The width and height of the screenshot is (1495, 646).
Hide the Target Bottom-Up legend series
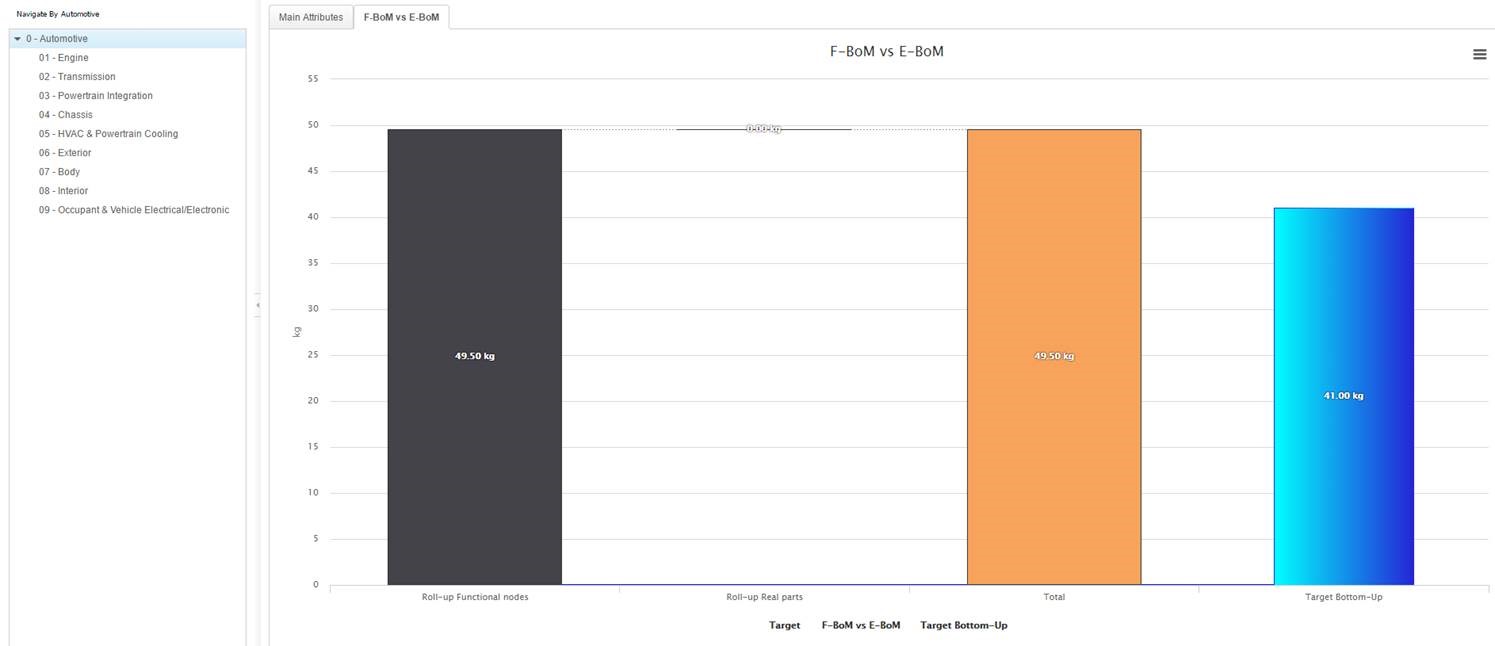(x=963, y=625)
